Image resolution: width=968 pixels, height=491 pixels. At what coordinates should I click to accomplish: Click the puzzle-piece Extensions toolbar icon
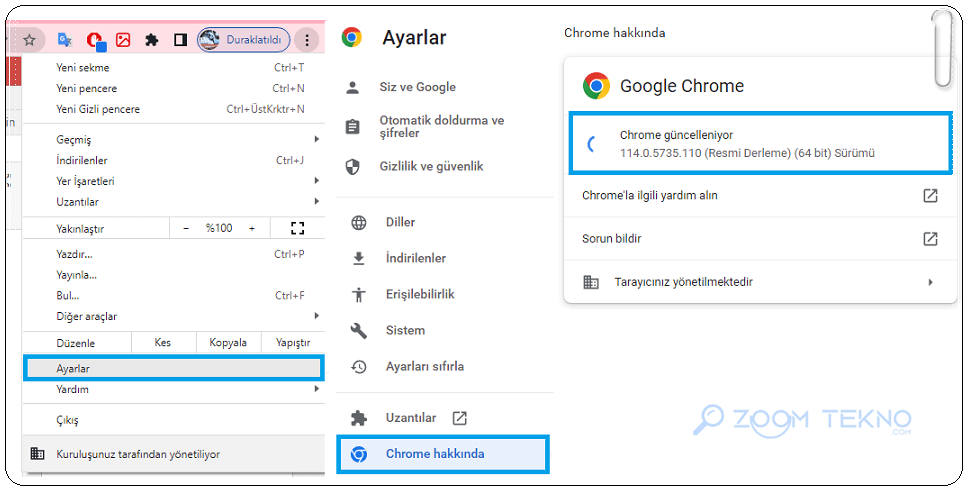[152, 40]
